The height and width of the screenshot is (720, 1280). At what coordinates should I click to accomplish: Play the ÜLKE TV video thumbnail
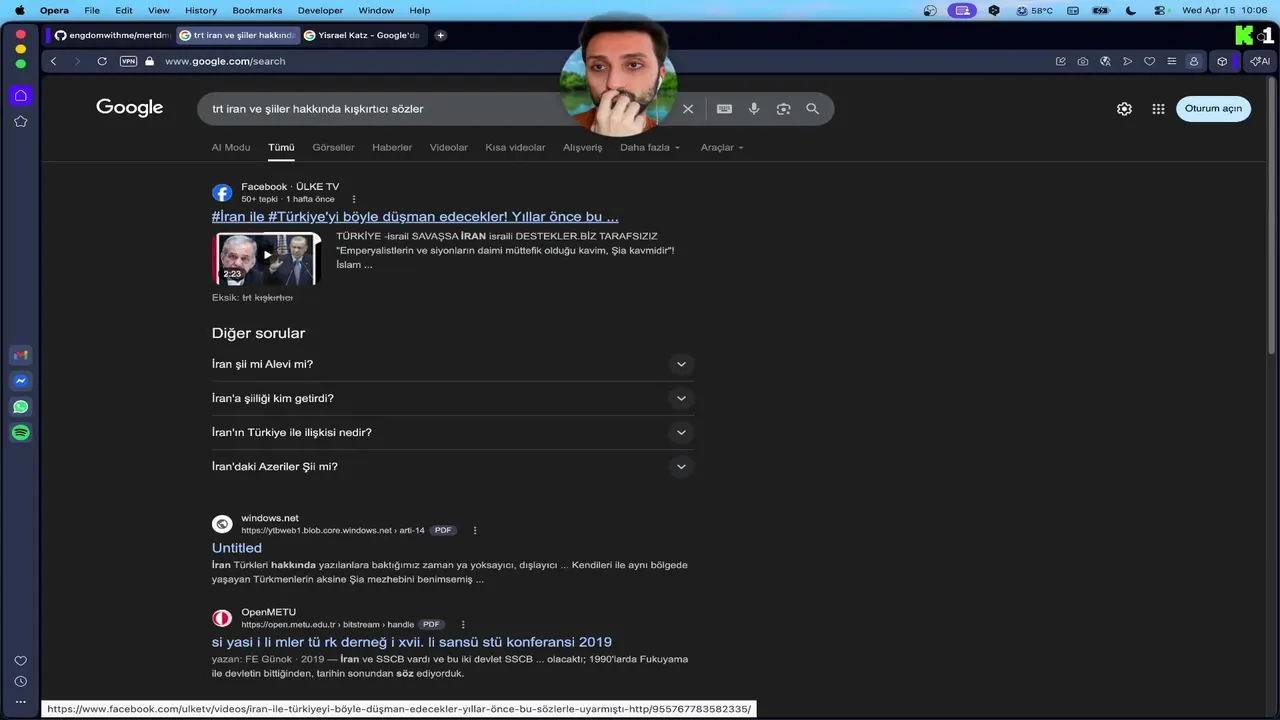point(266,258)
